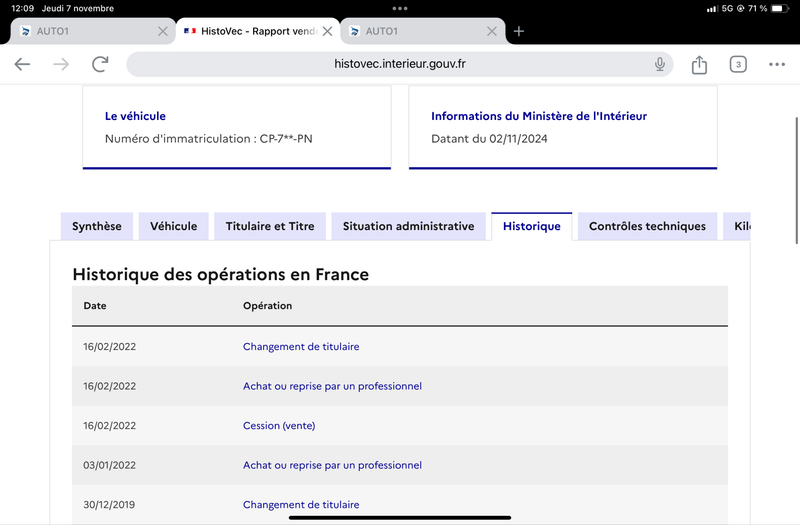800x525 pixels.
Task: Tap the page's vertical scrollbar
Action: pyautogui.click(x=796, y=181)
